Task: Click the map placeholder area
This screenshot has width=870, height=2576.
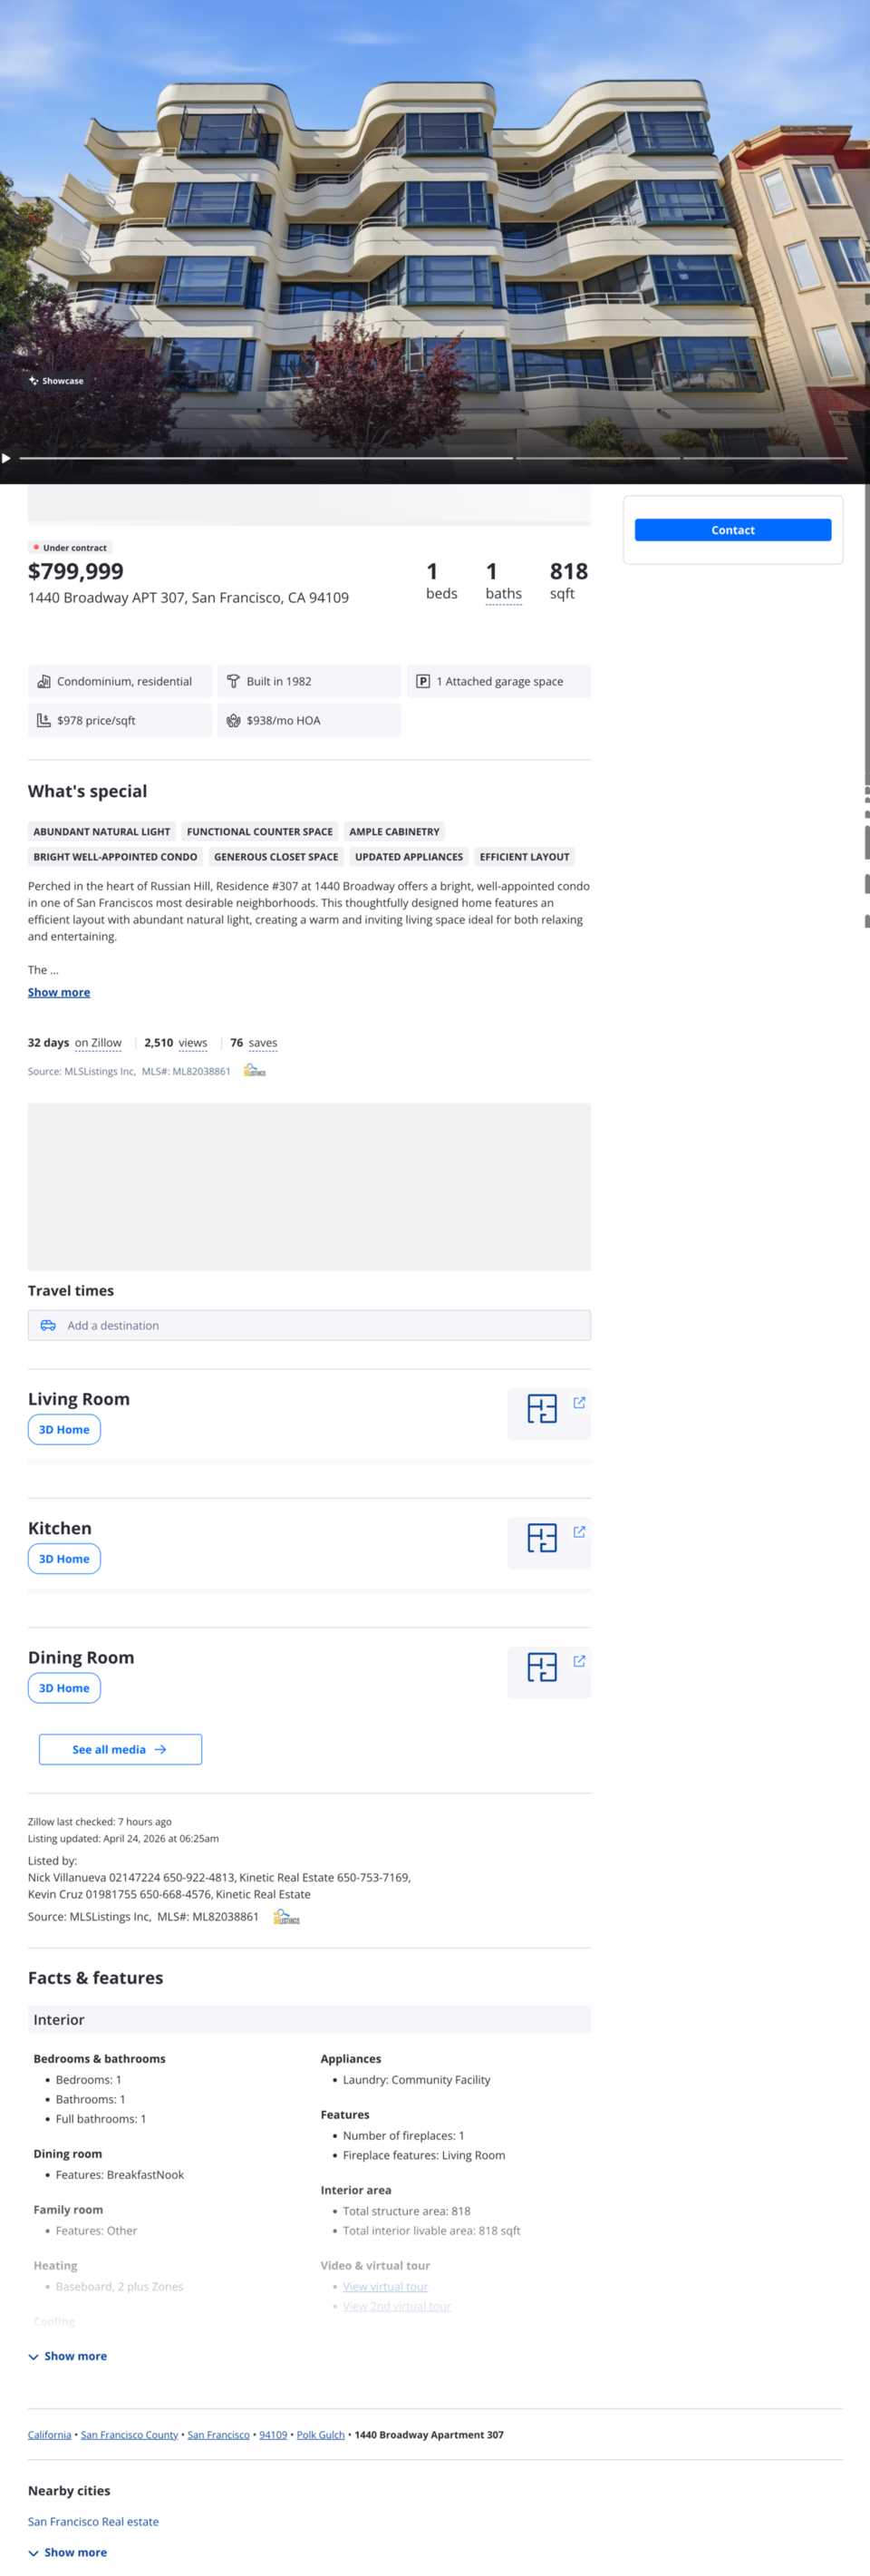Action: click(309, 1186)
